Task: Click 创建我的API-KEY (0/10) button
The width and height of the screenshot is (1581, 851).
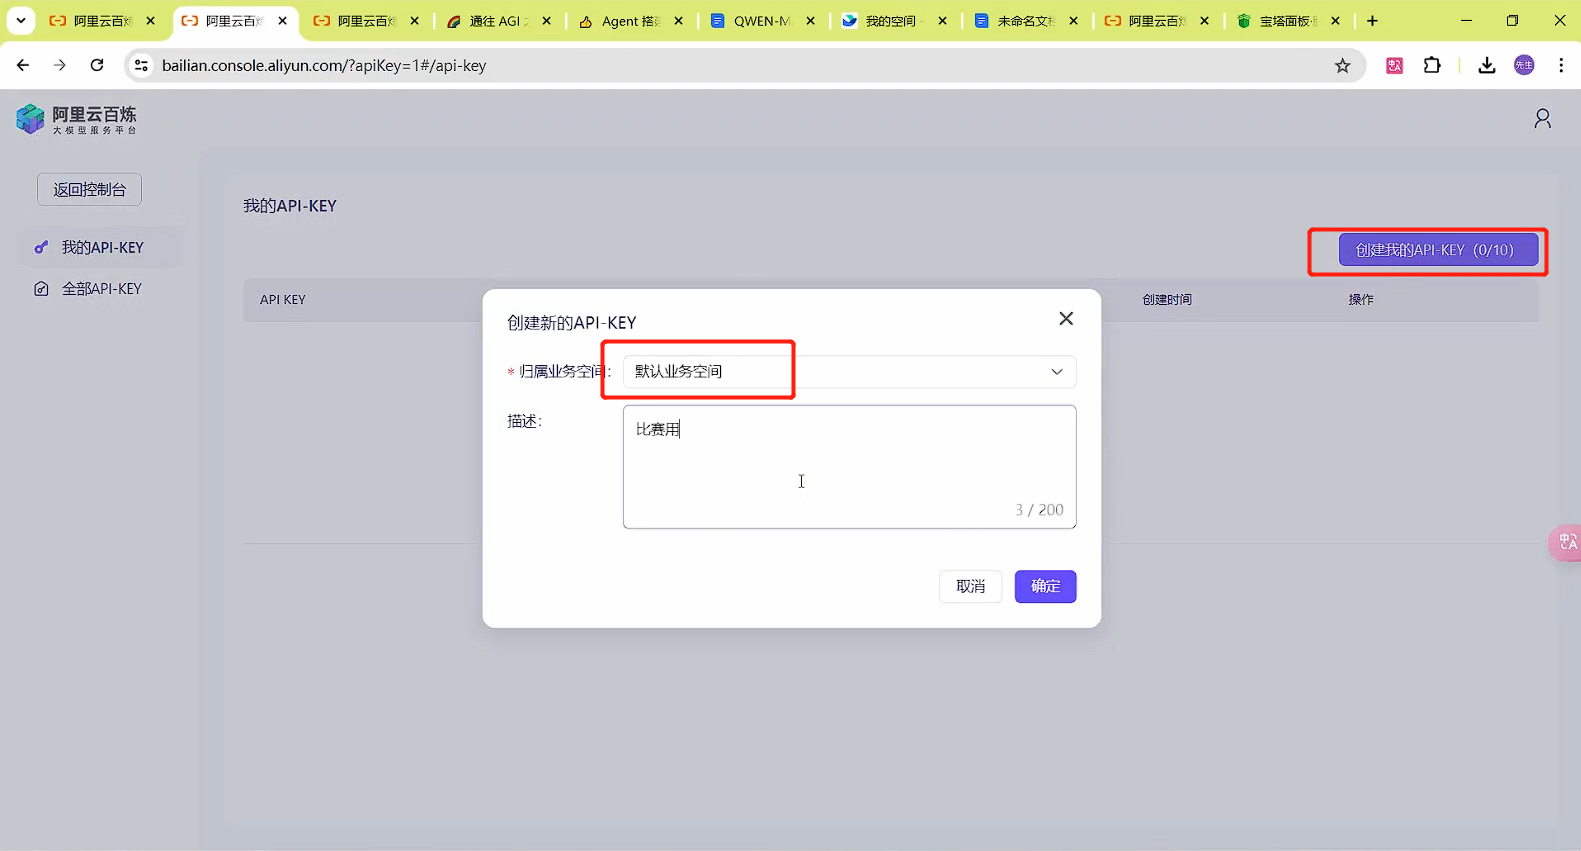Action: click(x=1438, y=250)
